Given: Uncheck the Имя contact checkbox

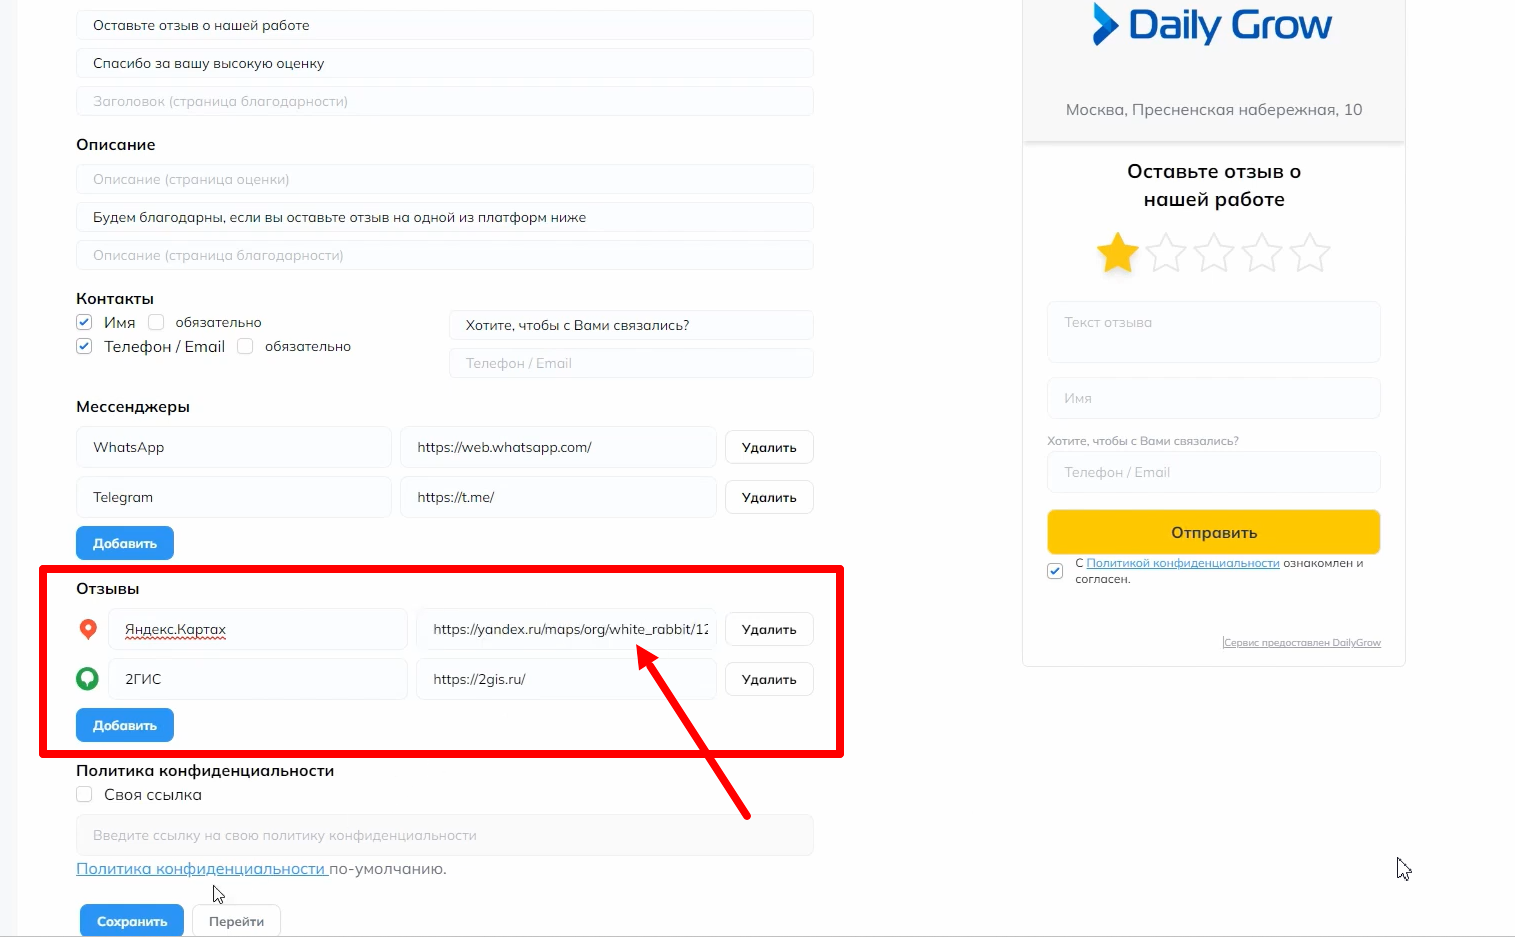Looking at the screenshot, I should point(84,322).
